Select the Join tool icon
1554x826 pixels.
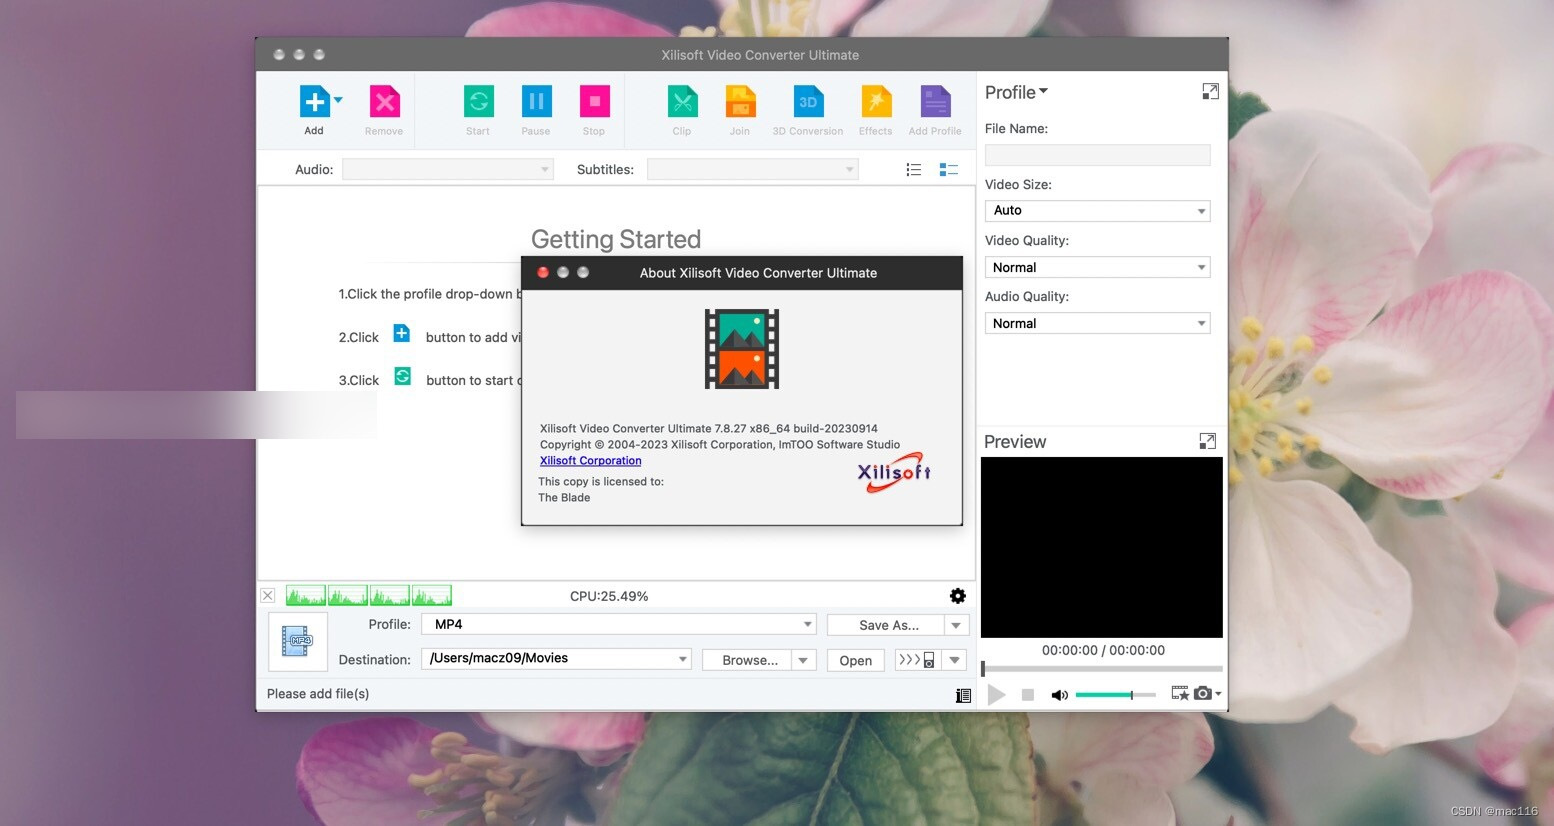740,102
